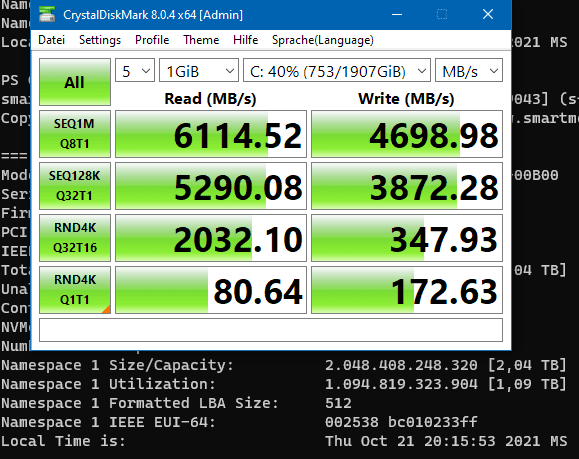Click the Local Time is: label in terminal
The image size is (579, 459).
[x=63, y=441]
